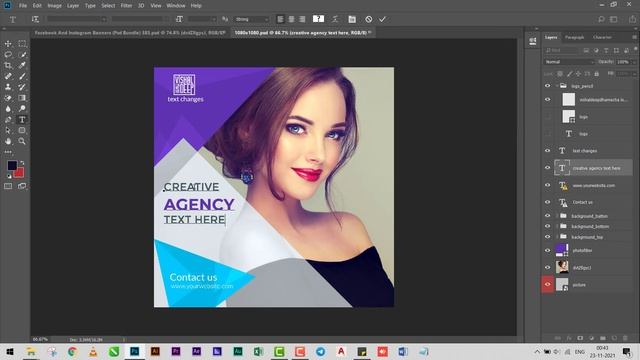This screenshot has height=360, width=640.
Task: Select the Rectangular Marquee tool
Action: (x=22, y=44)
